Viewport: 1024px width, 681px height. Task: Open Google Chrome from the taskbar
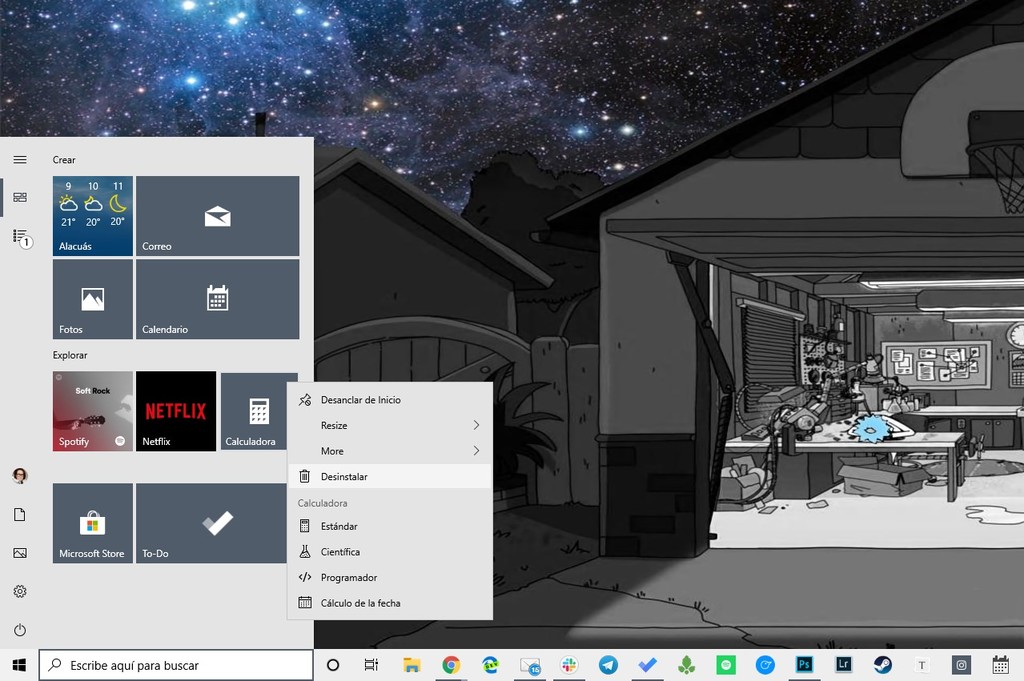(x=451, y=664)
